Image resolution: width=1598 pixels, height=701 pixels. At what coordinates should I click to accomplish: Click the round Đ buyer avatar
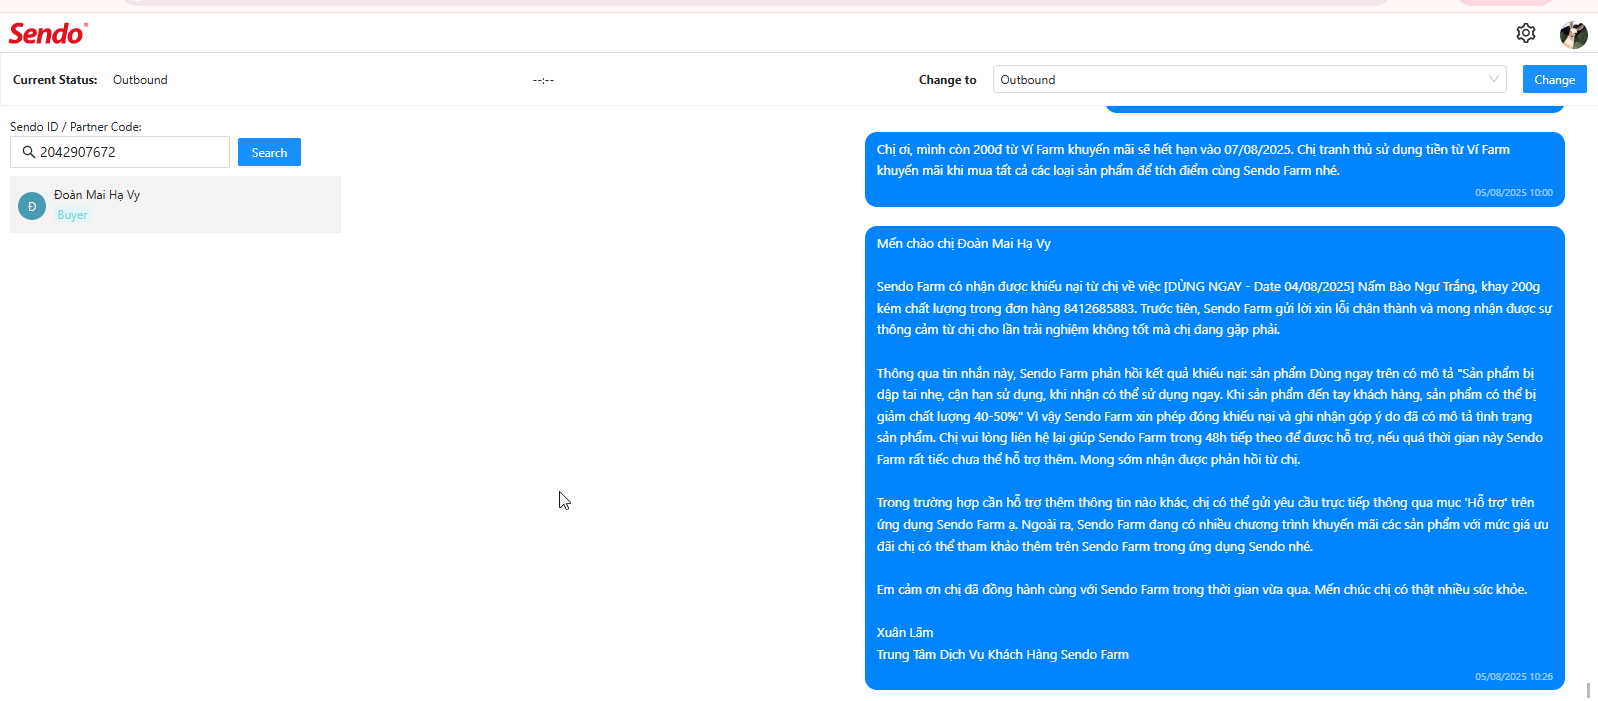click(x=32, y=206)
